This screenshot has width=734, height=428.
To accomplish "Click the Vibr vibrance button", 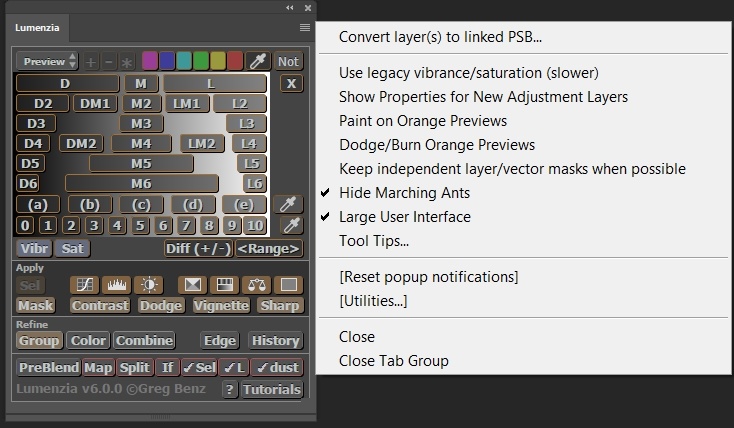I will coord(34,248).
